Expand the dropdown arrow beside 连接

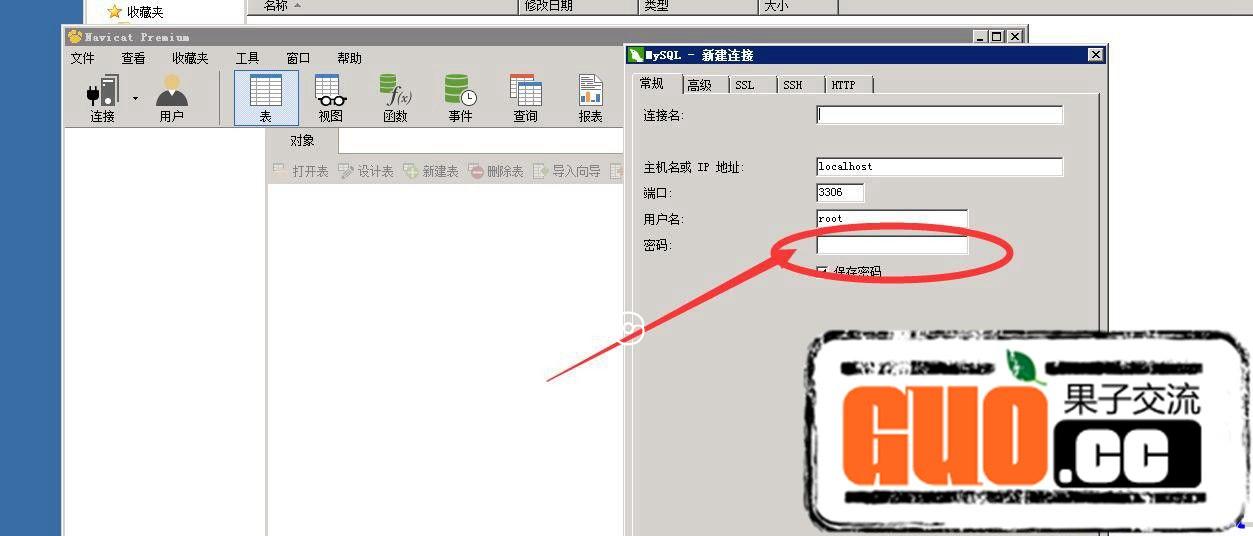135,98
